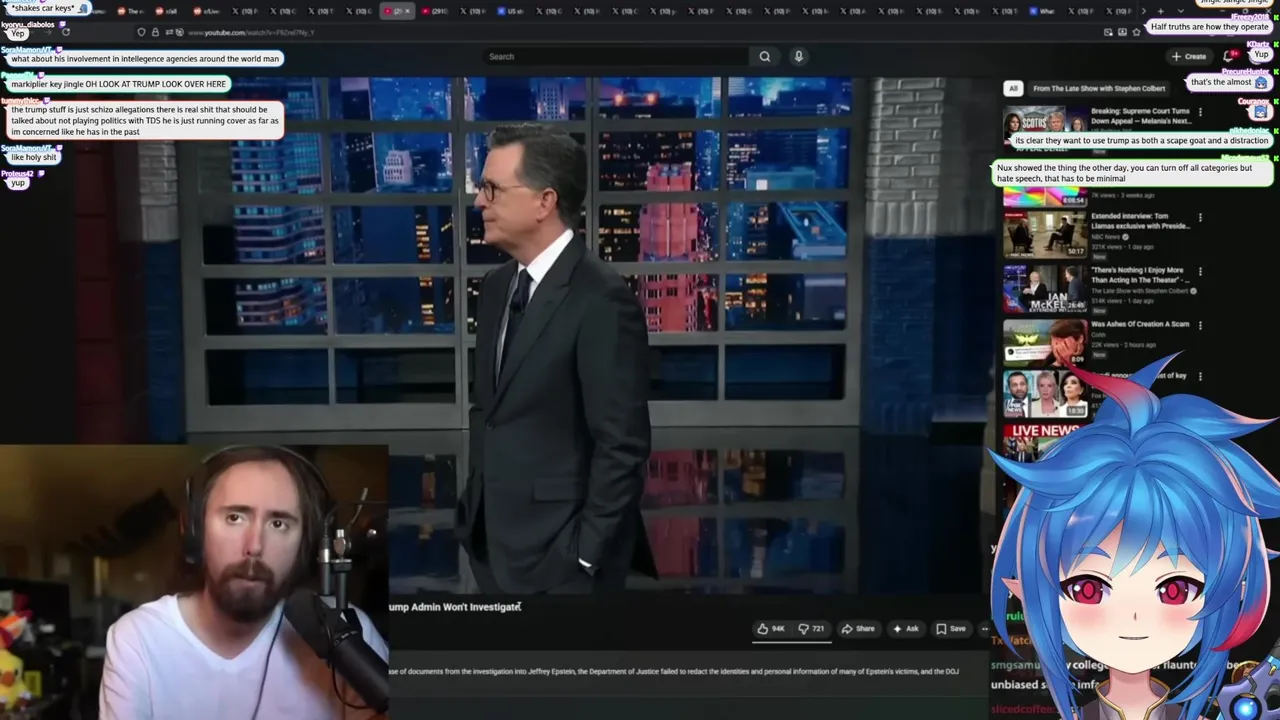Click the YouTube address bar URL
Image resolution: width=1280 pixels, height=720 pixels.
pyautogui.click(x=251, y=32)
